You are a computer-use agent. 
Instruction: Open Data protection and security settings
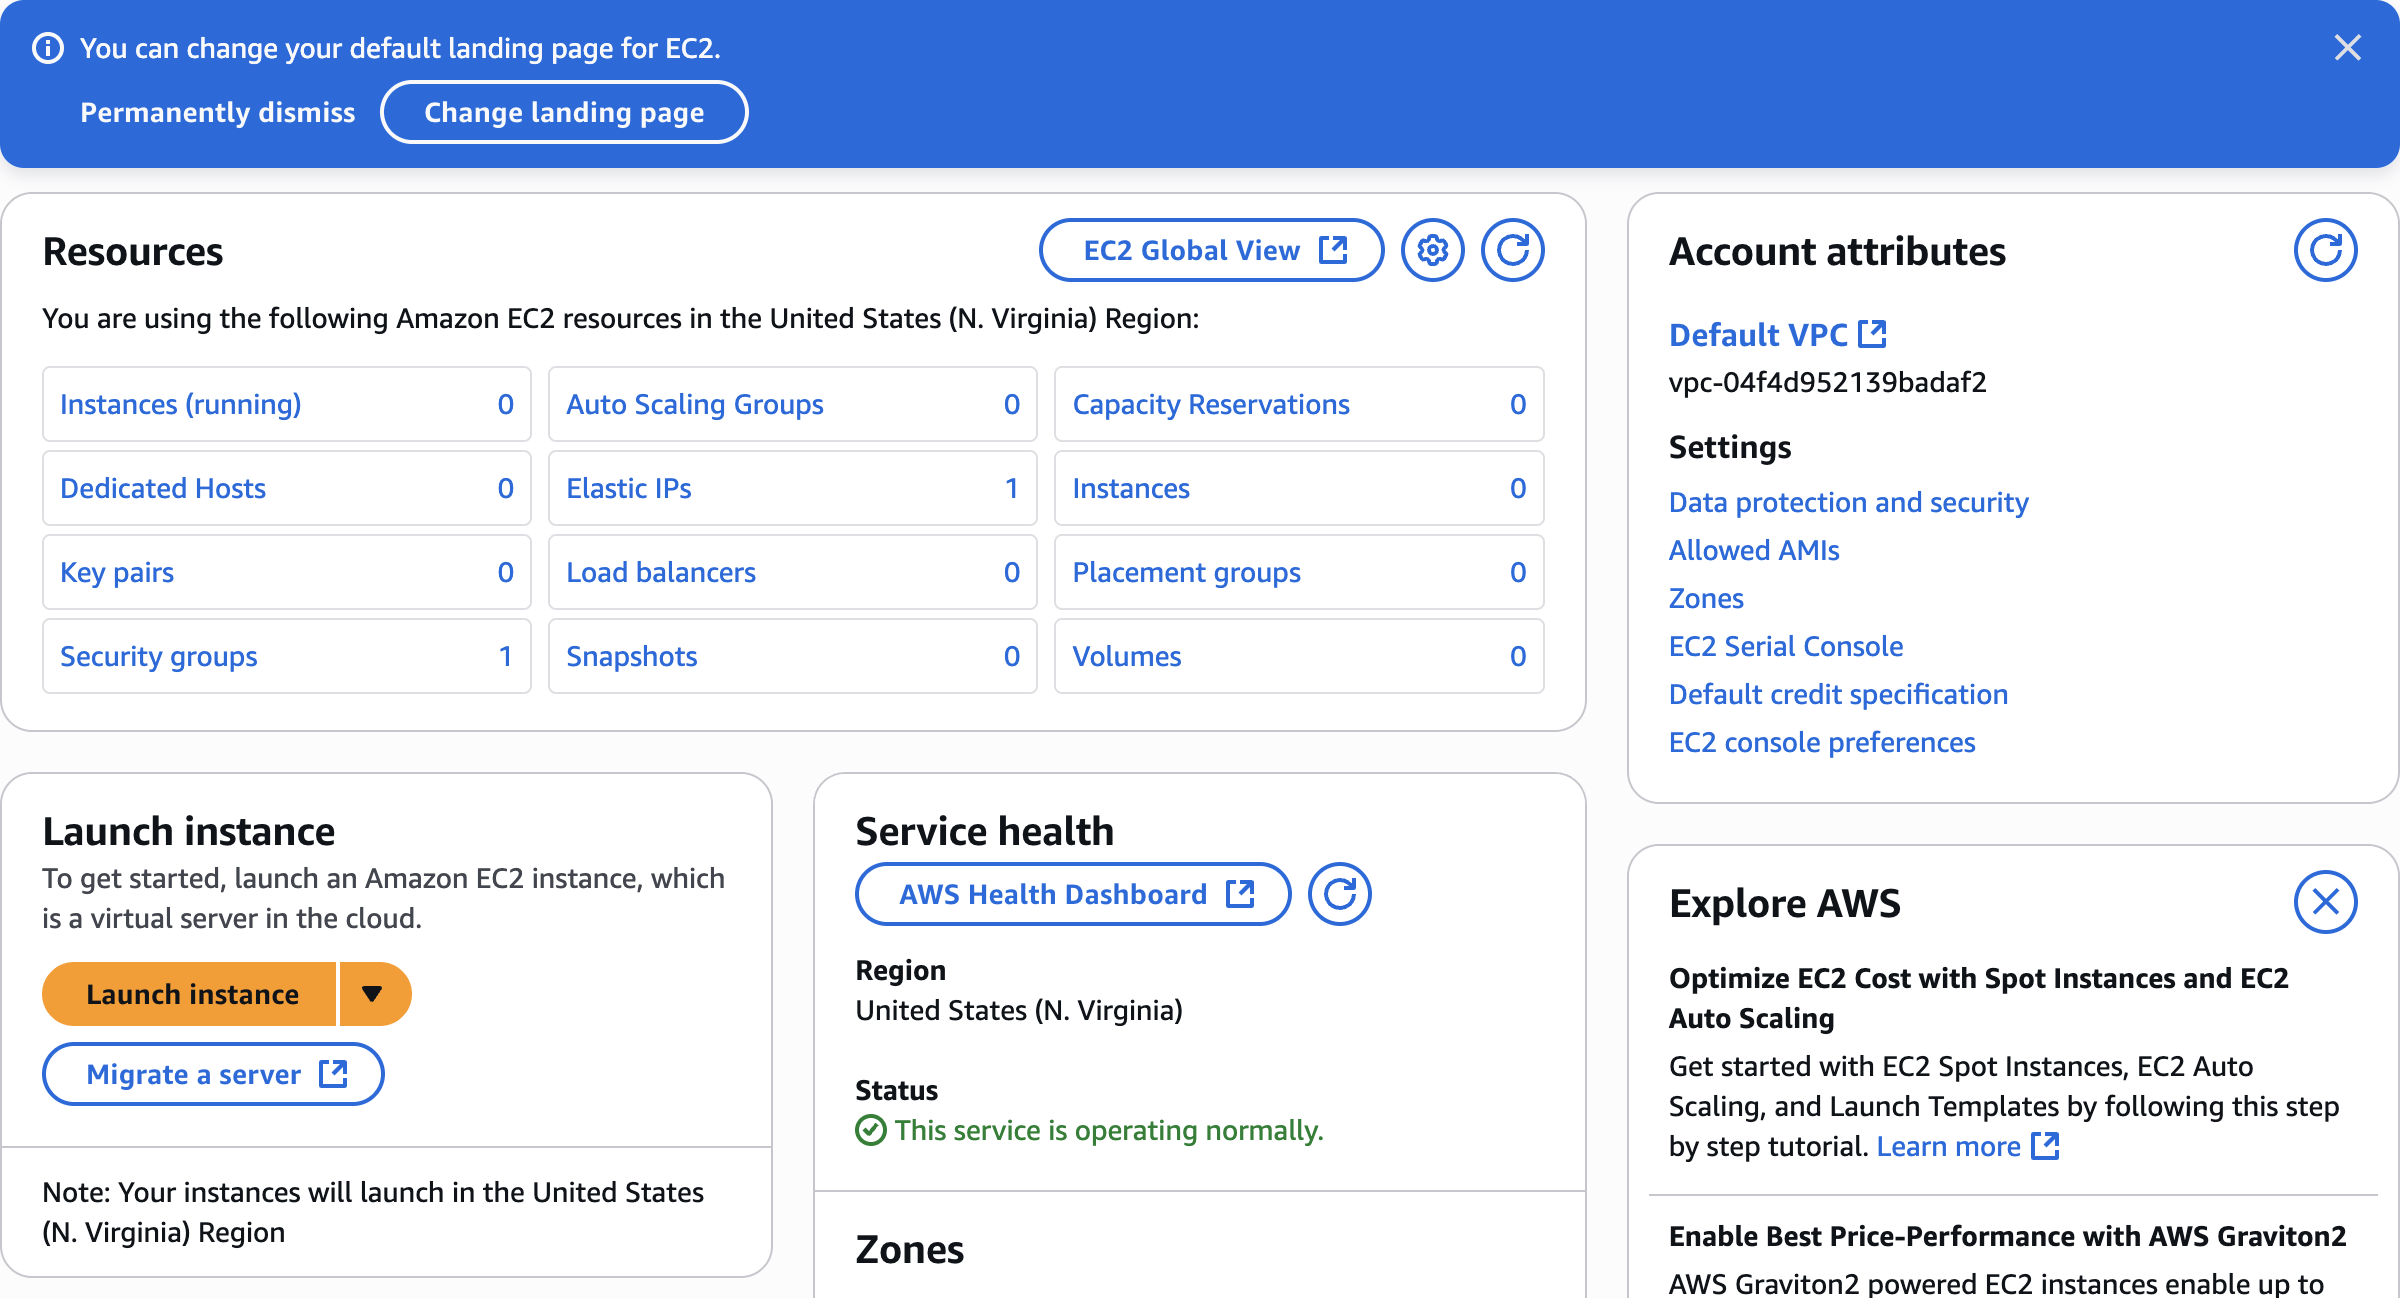pyautogui.click(x=1848, y=502)
